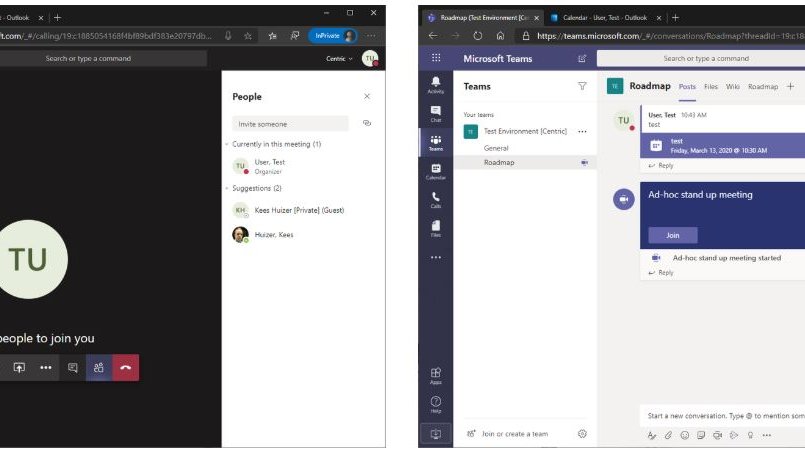805x452 pixels.
Task: Open Apps store in Teams sidebar
Action: pos(436,375)
